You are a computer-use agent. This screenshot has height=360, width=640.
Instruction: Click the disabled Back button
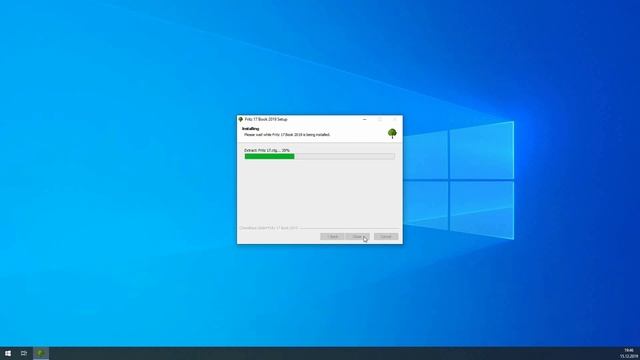tap(332, 237)
